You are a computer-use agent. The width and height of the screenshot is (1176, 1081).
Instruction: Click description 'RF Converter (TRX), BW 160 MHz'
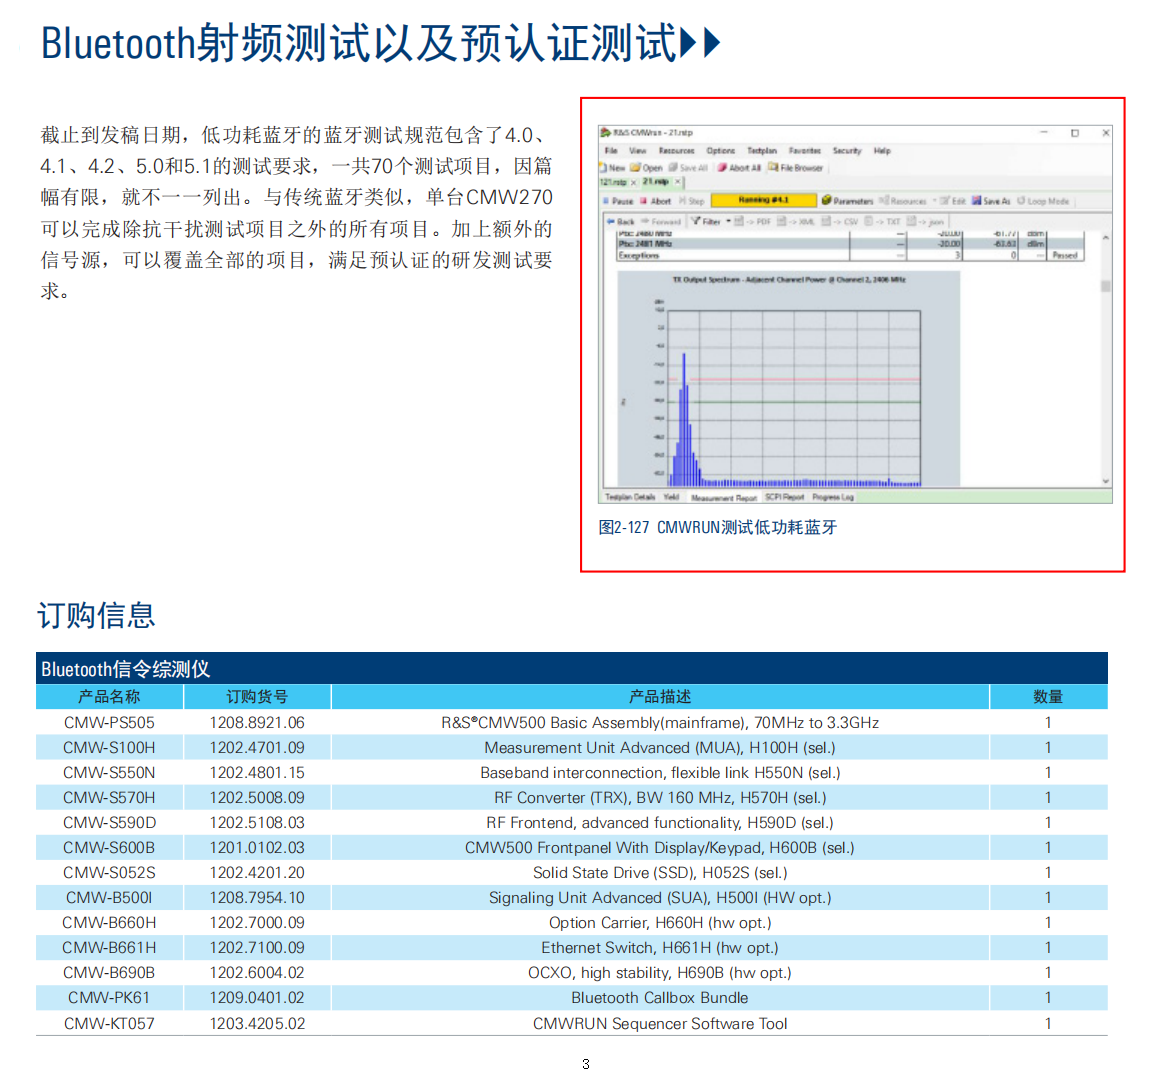pyautogui.click(x=615, y=797)
